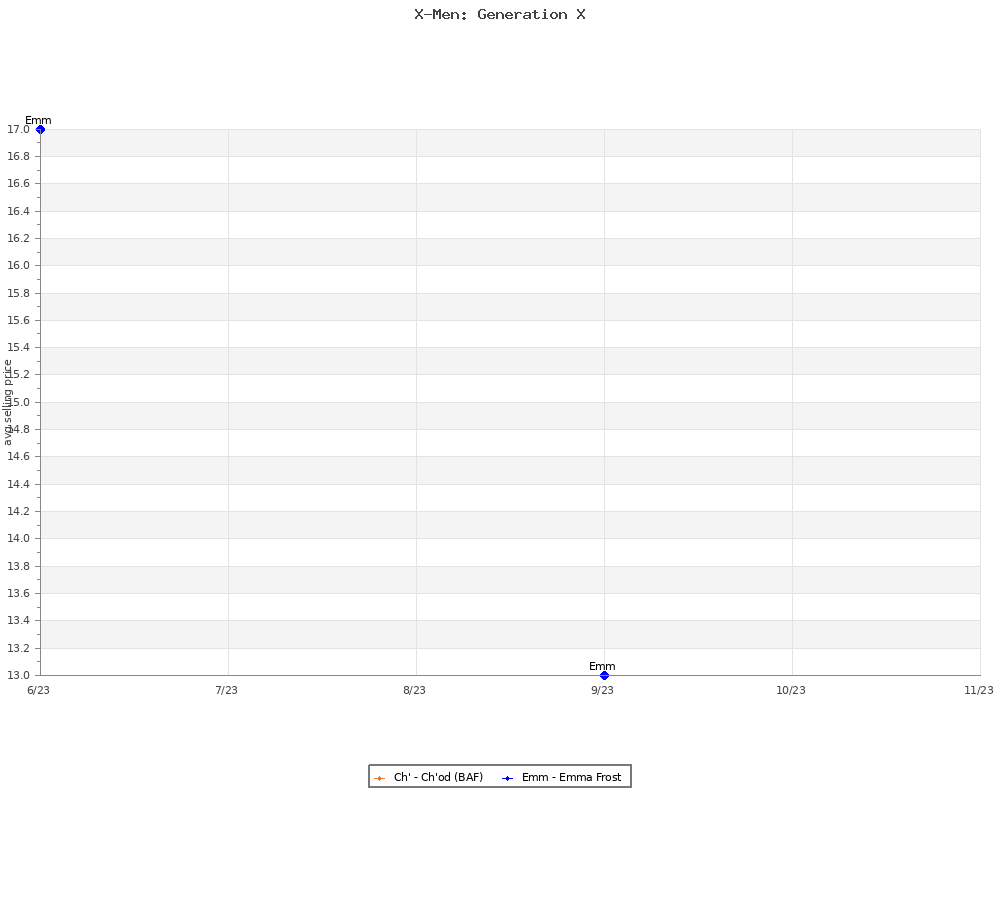
Task: Click y-axis value 15.6
Action: [18, 320]
